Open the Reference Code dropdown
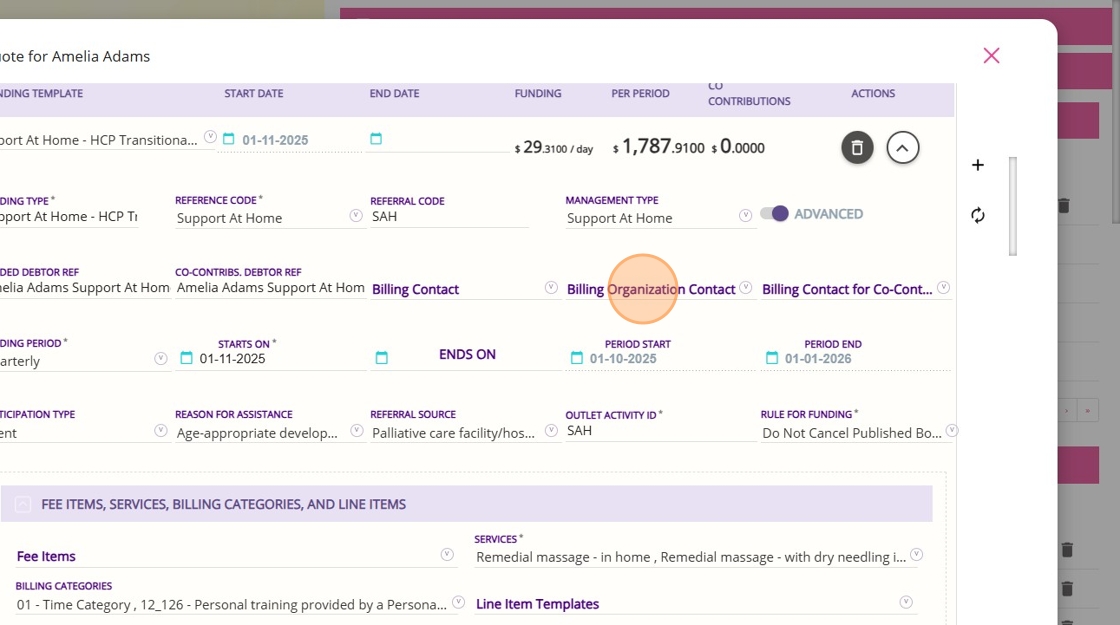 point(356,216)
